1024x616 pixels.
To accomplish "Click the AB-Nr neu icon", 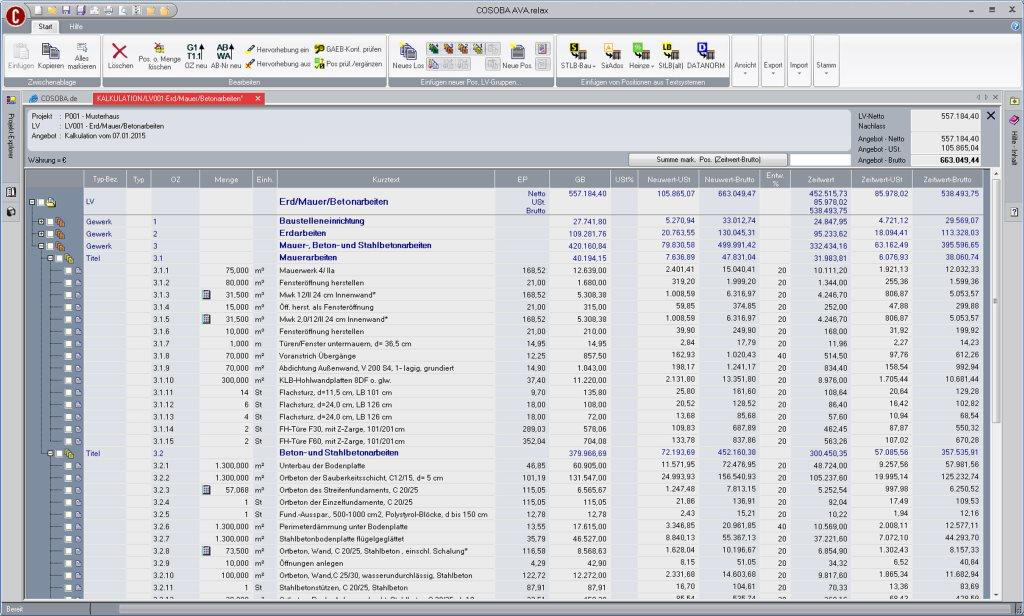I will click(226, 52).
